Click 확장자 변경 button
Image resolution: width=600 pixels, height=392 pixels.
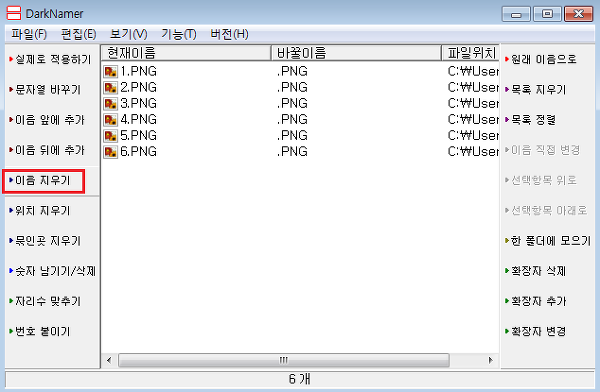[535, 332]
